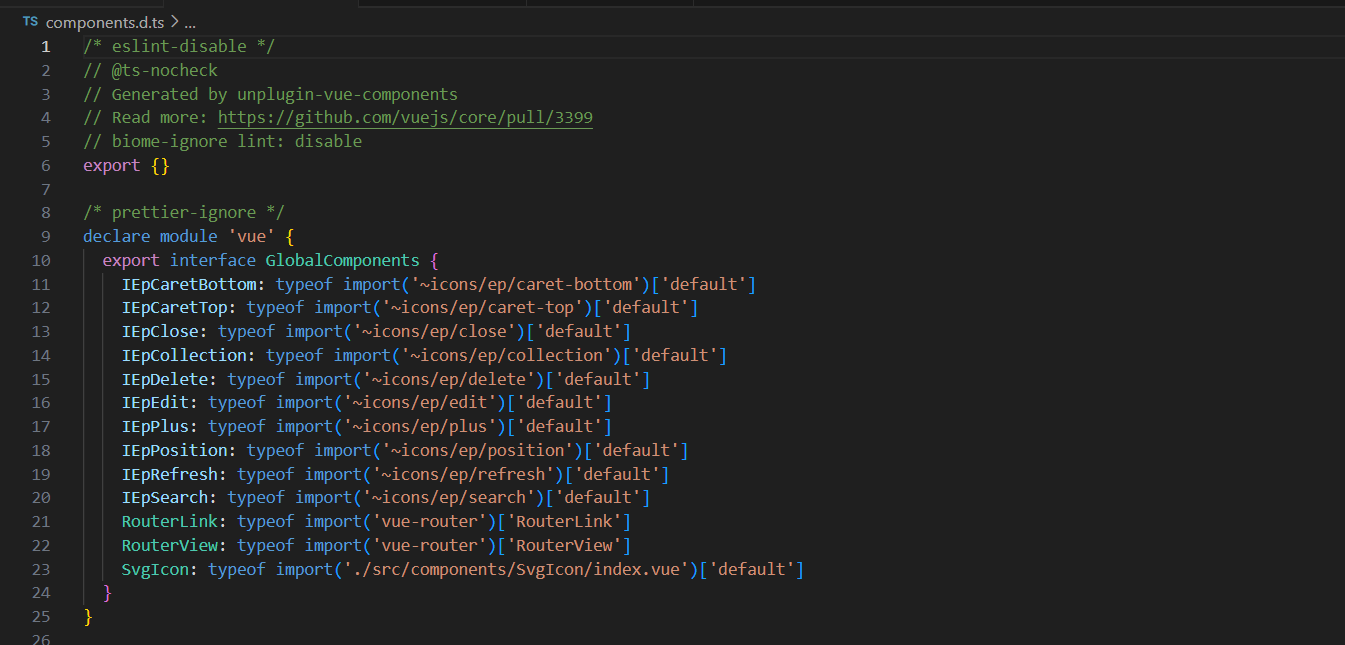Click the 'interface' keyword

point(213,260)
